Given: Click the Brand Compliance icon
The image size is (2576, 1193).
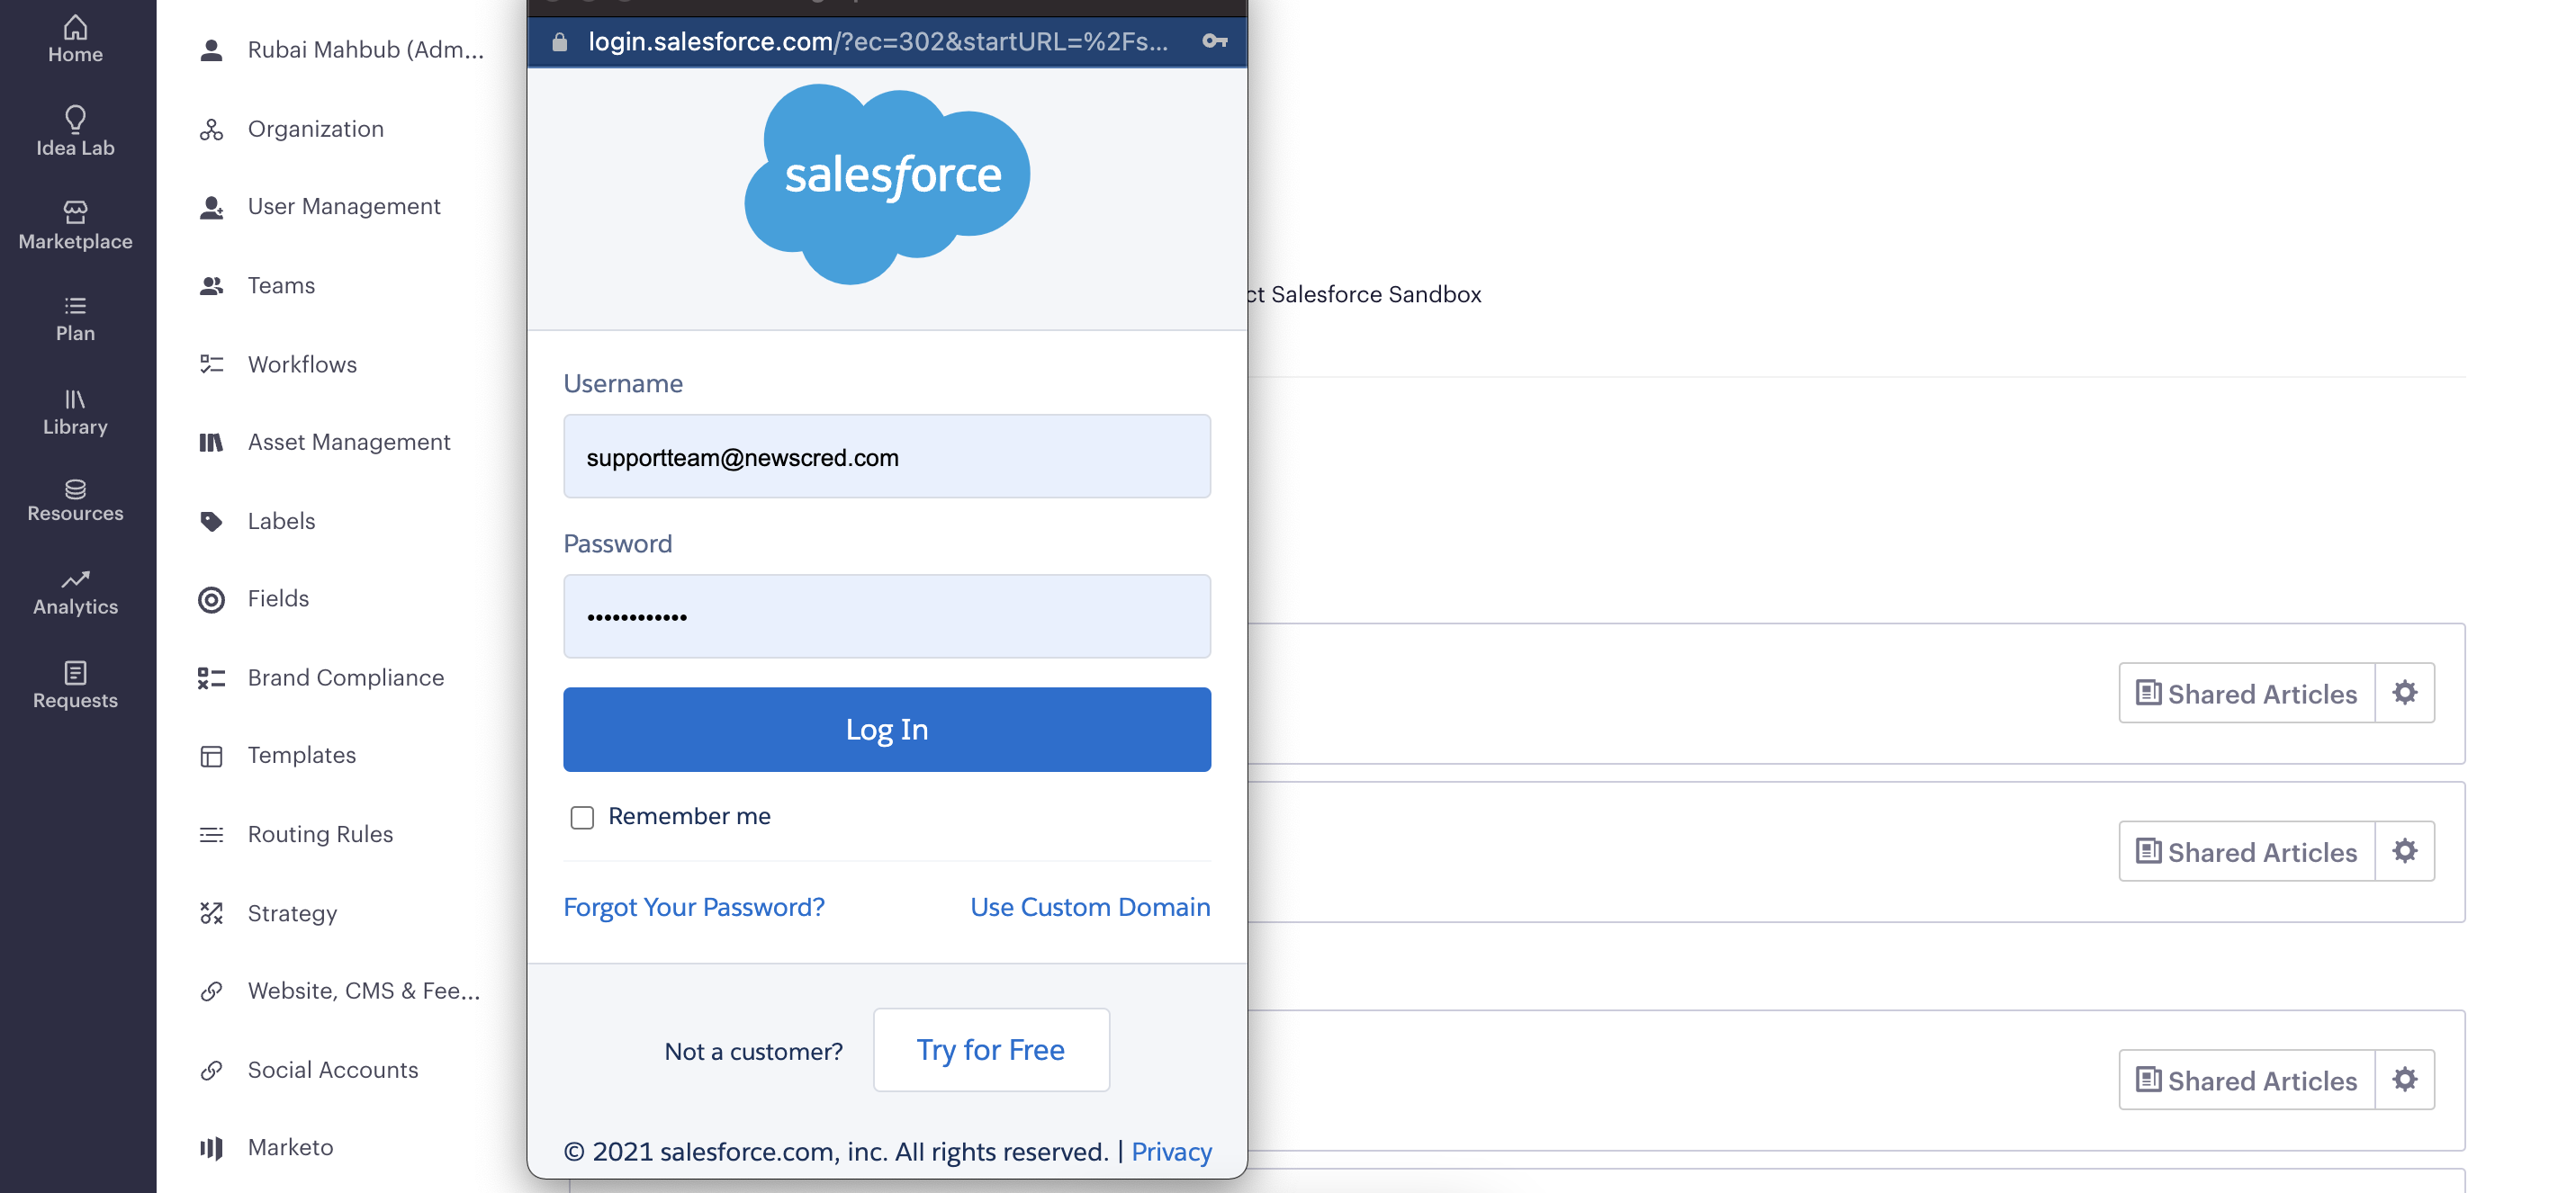Looking at the screenshot, I should coord(211,678).
